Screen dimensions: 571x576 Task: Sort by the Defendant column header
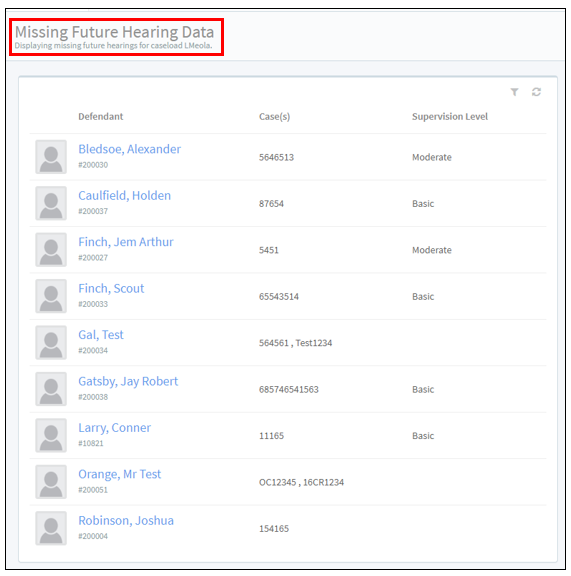coord(100,116)
